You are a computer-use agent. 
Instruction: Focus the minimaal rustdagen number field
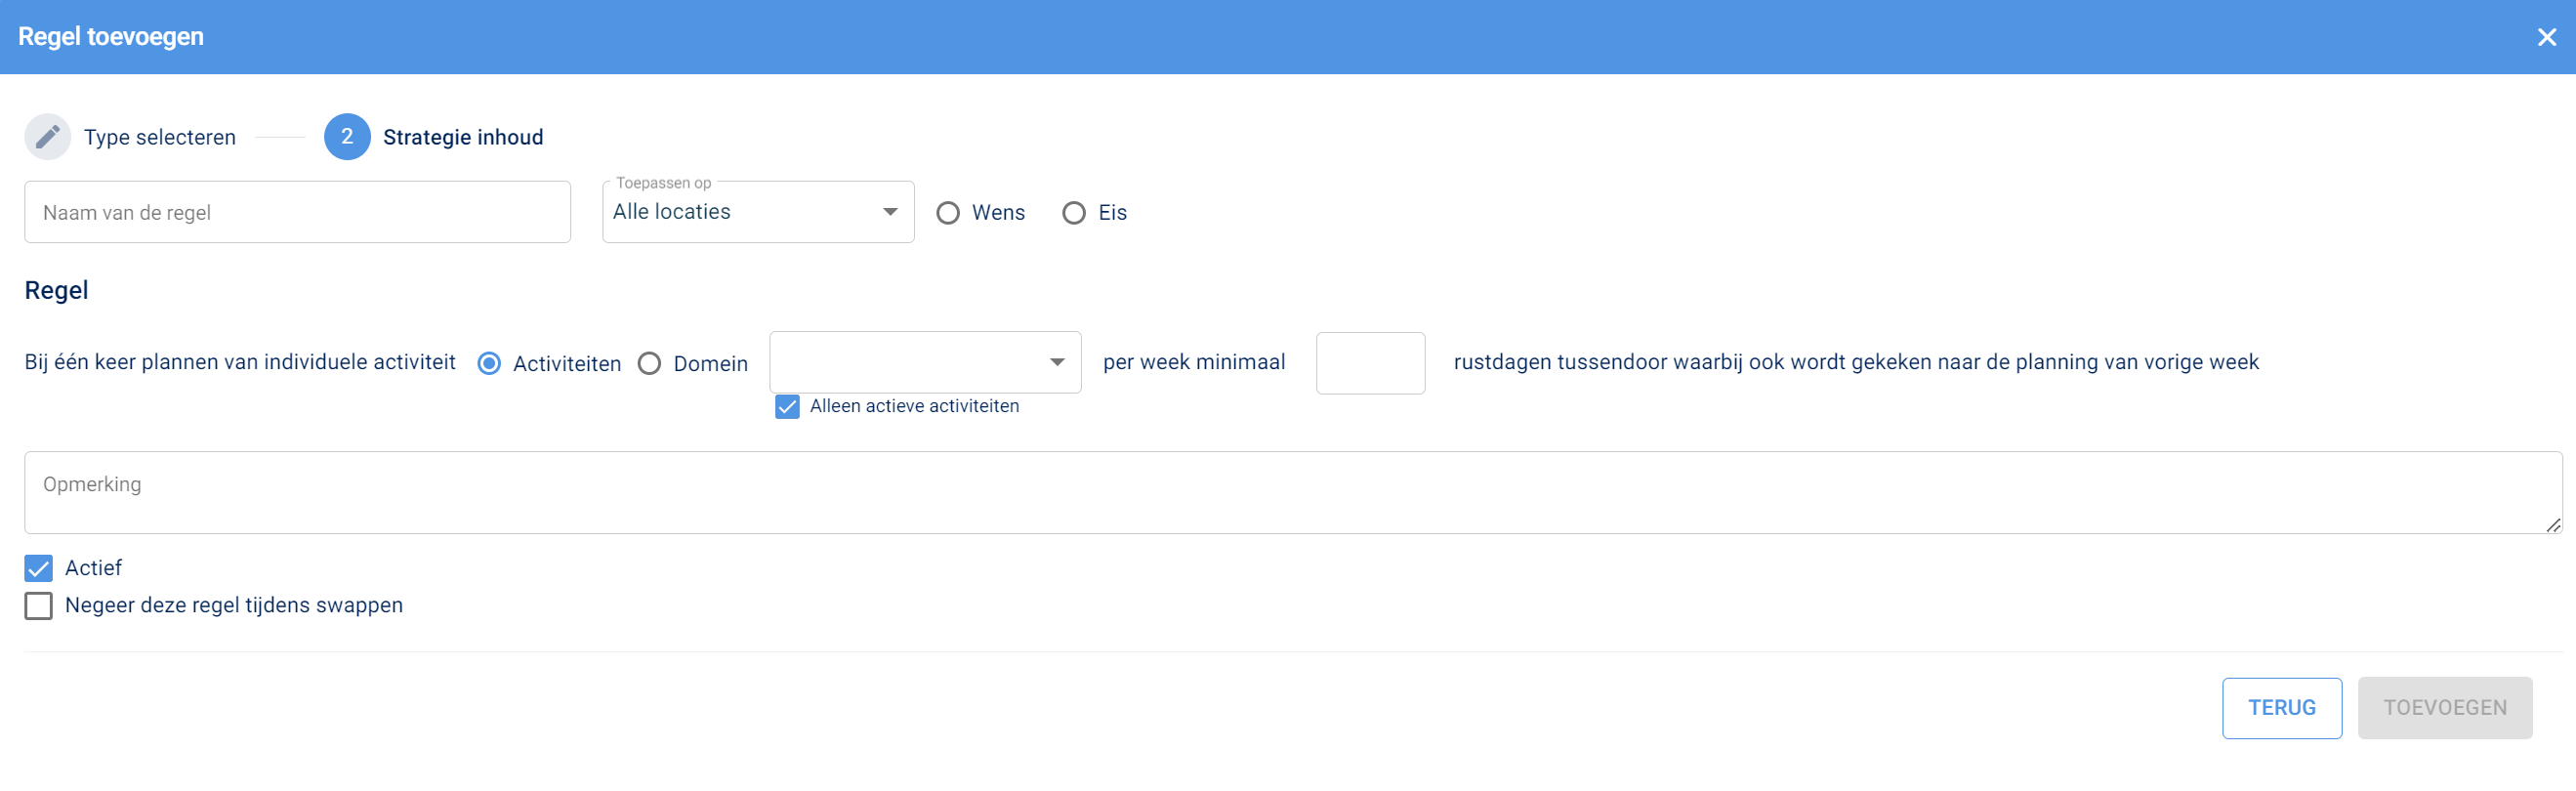(x=1370, y=363)
